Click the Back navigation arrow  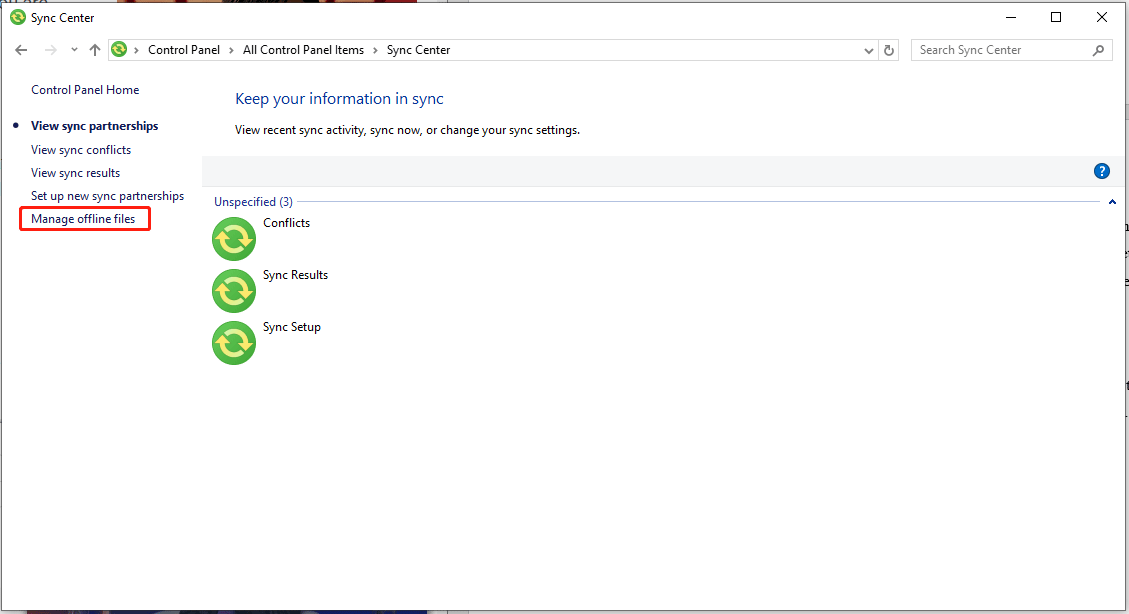pos(22,50)
